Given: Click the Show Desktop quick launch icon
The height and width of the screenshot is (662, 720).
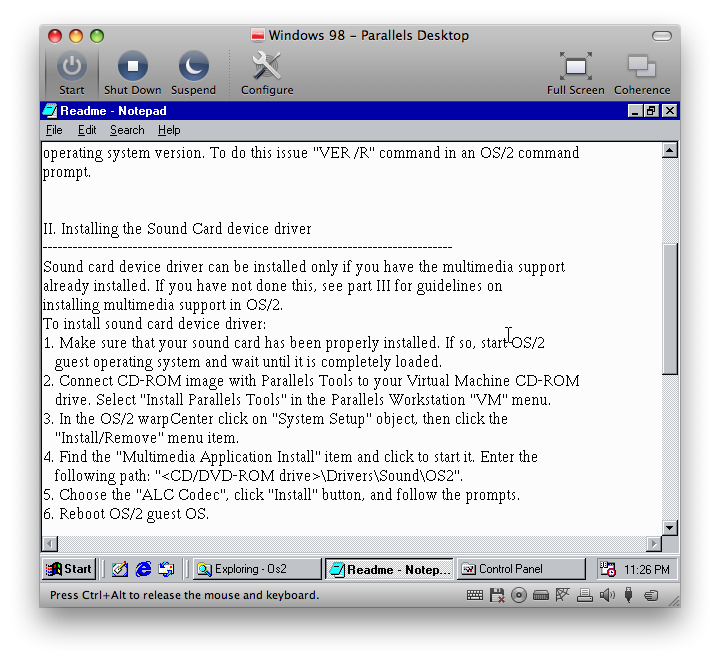Looking at the screenshot, I should (120, 569).
